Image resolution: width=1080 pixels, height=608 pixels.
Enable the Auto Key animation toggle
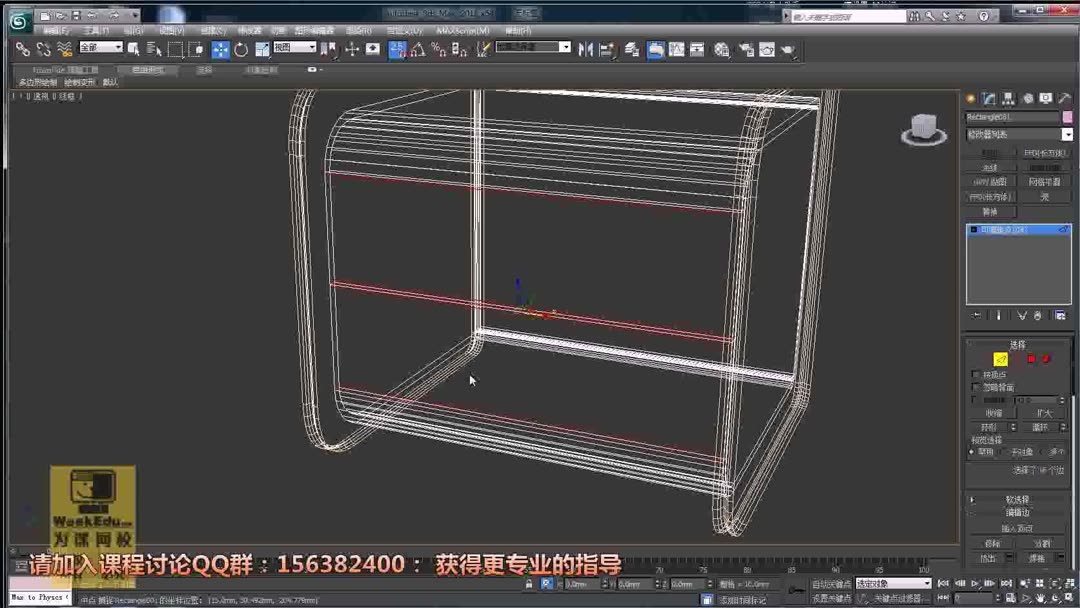(830, 583)
